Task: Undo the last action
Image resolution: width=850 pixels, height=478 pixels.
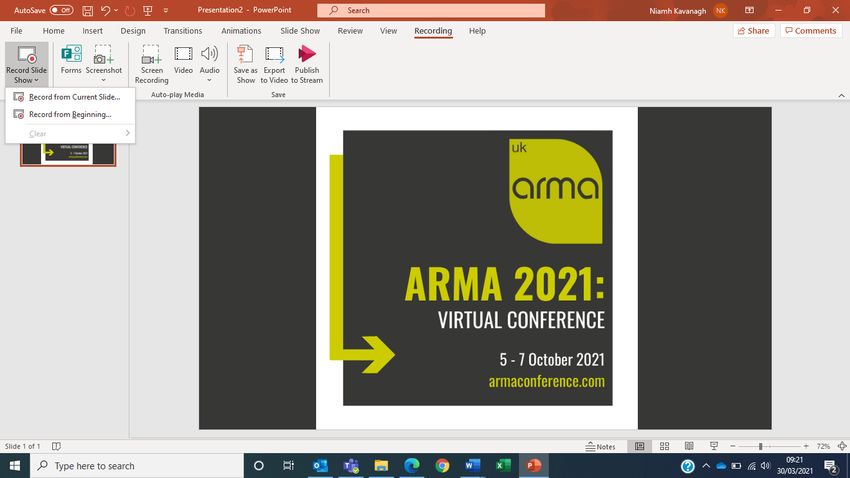Action: coord(106,10)
